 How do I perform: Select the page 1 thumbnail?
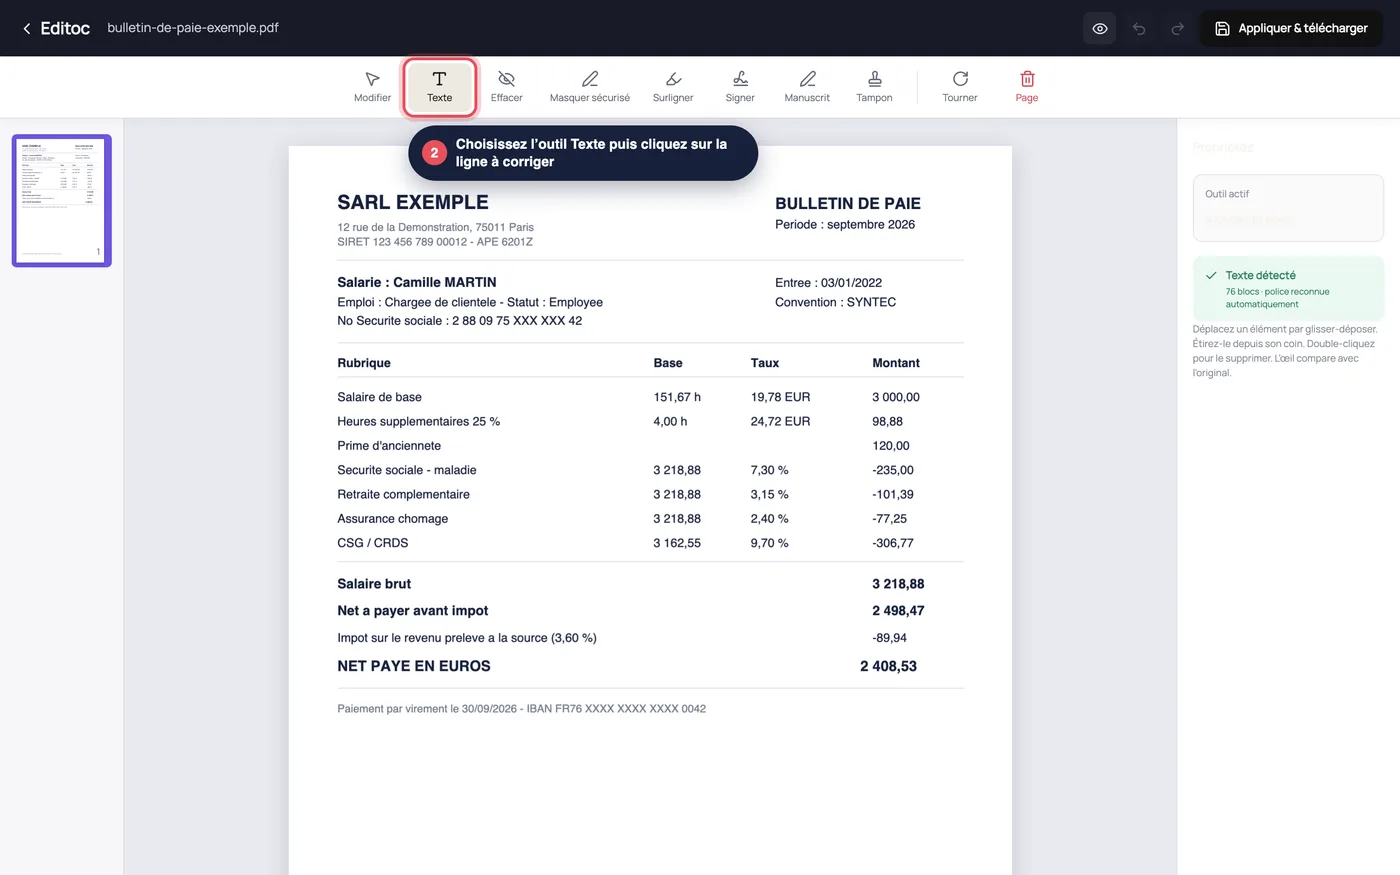62,201
